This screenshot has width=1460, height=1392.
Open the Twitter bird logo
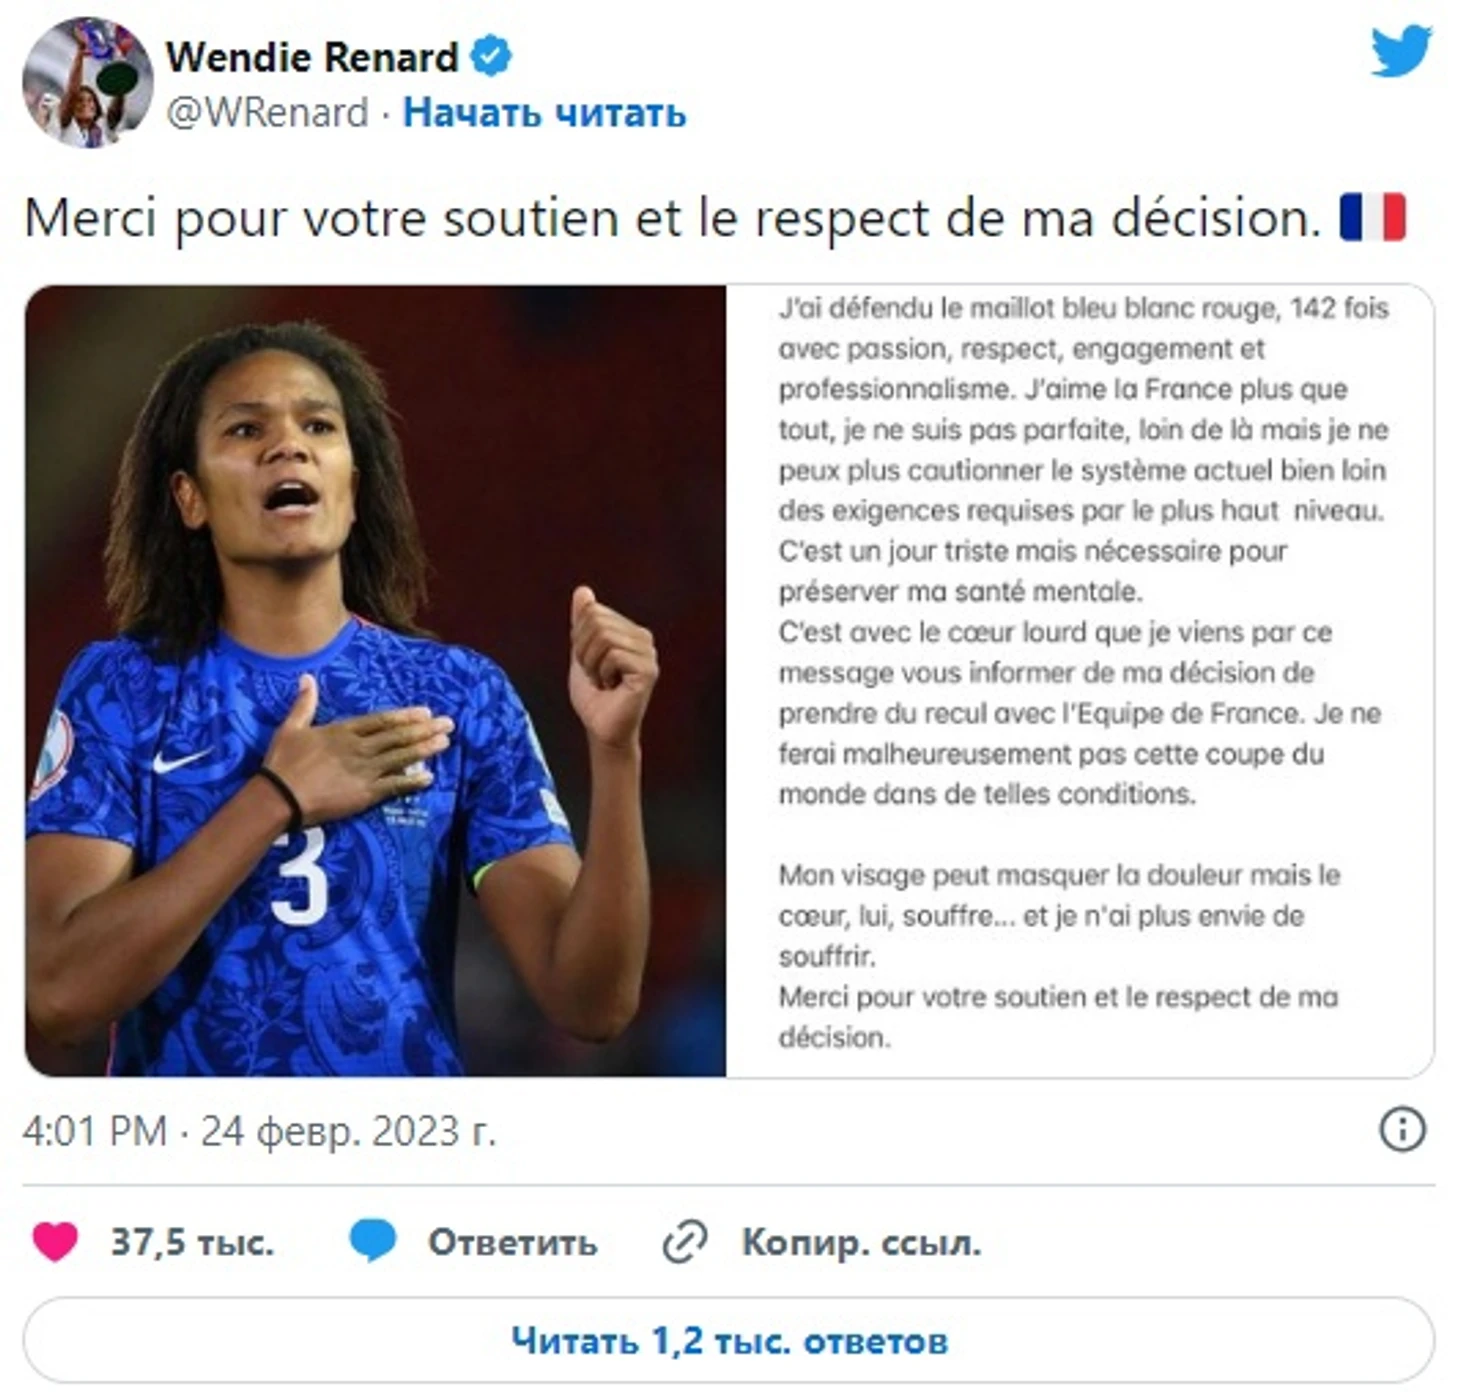pos(1401,51)
